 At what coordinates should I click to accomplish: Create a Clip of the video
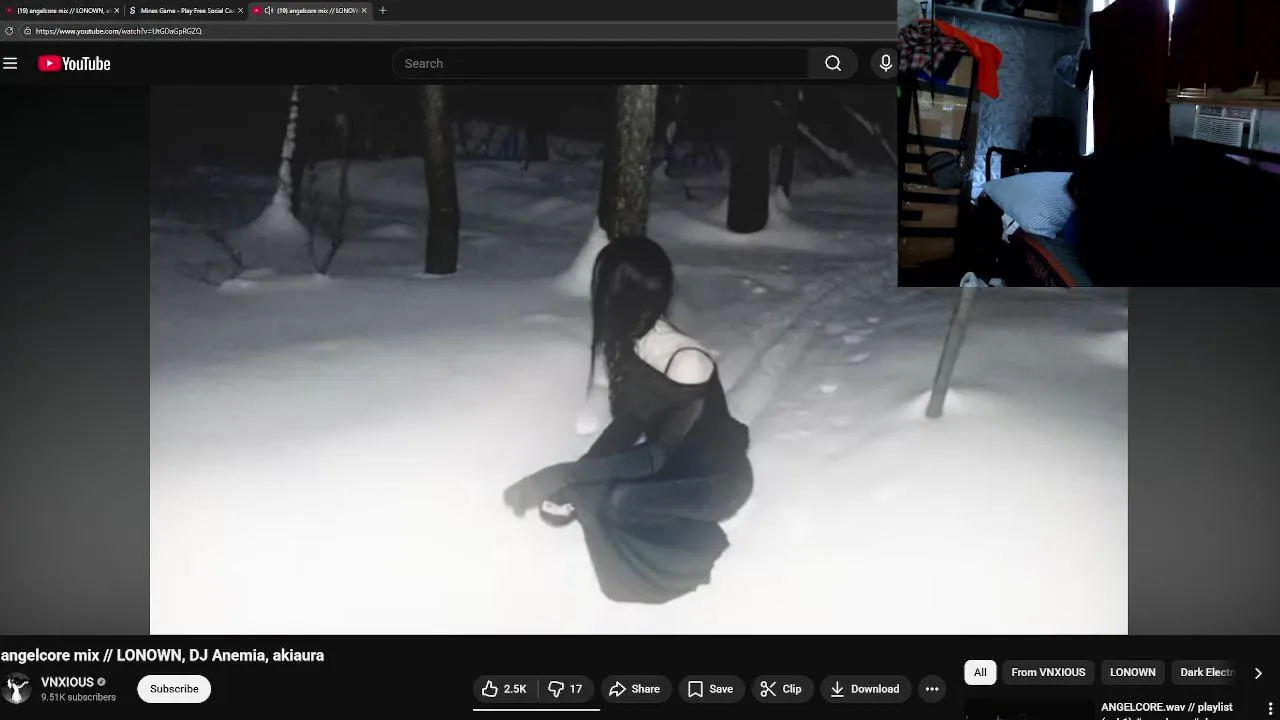pyautogui.click(x=781, y=689)
